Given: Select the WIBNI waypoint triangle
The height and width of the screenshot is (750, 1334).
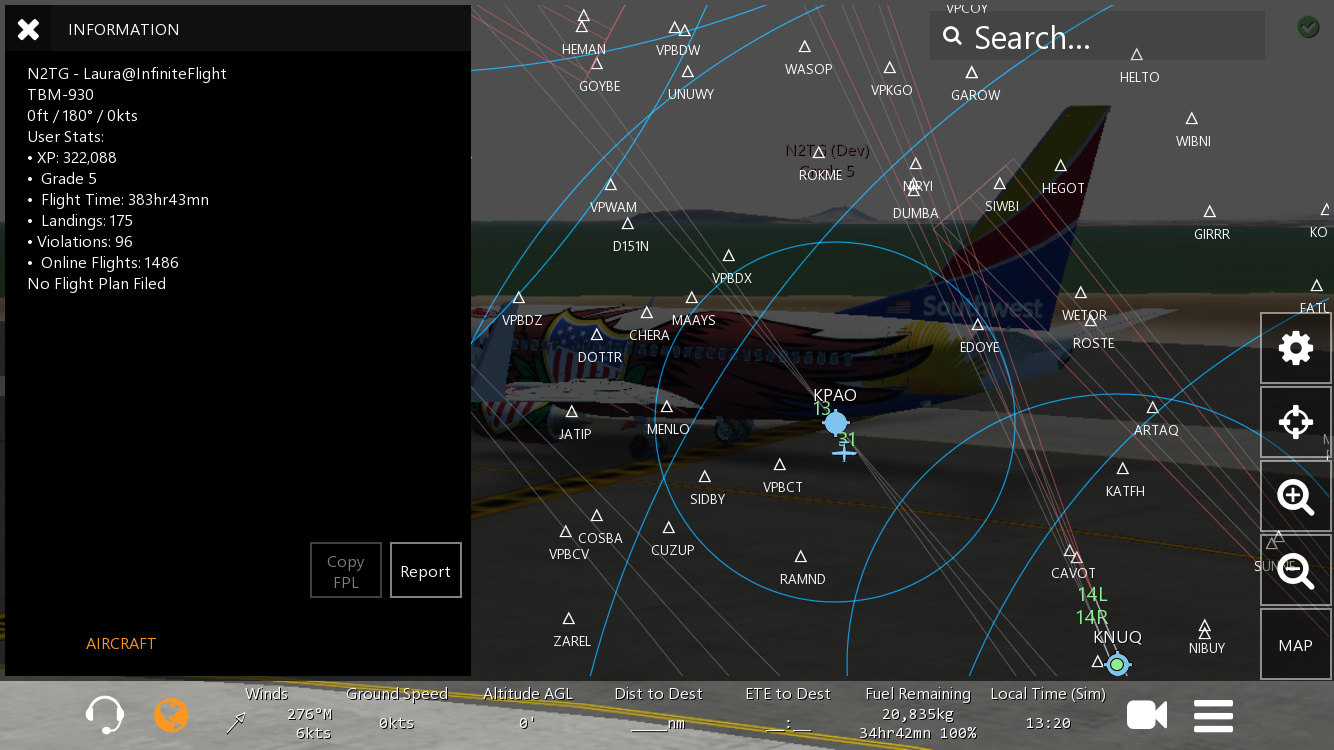Looking at the screenshot, I should [1192, 118].
